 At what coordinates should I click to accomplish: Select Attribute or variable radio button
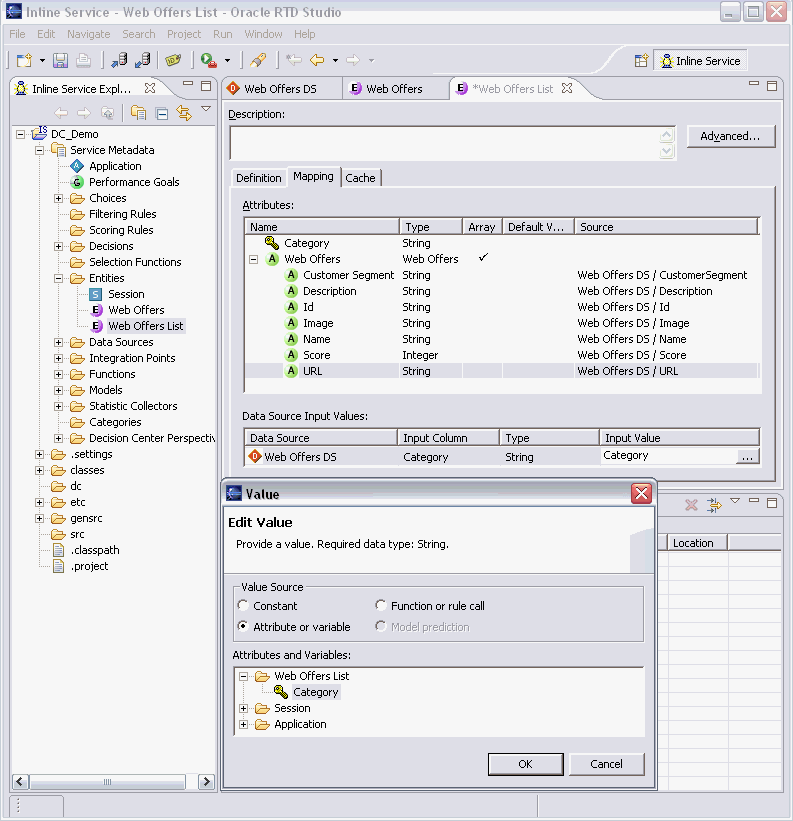pos(242,626)
